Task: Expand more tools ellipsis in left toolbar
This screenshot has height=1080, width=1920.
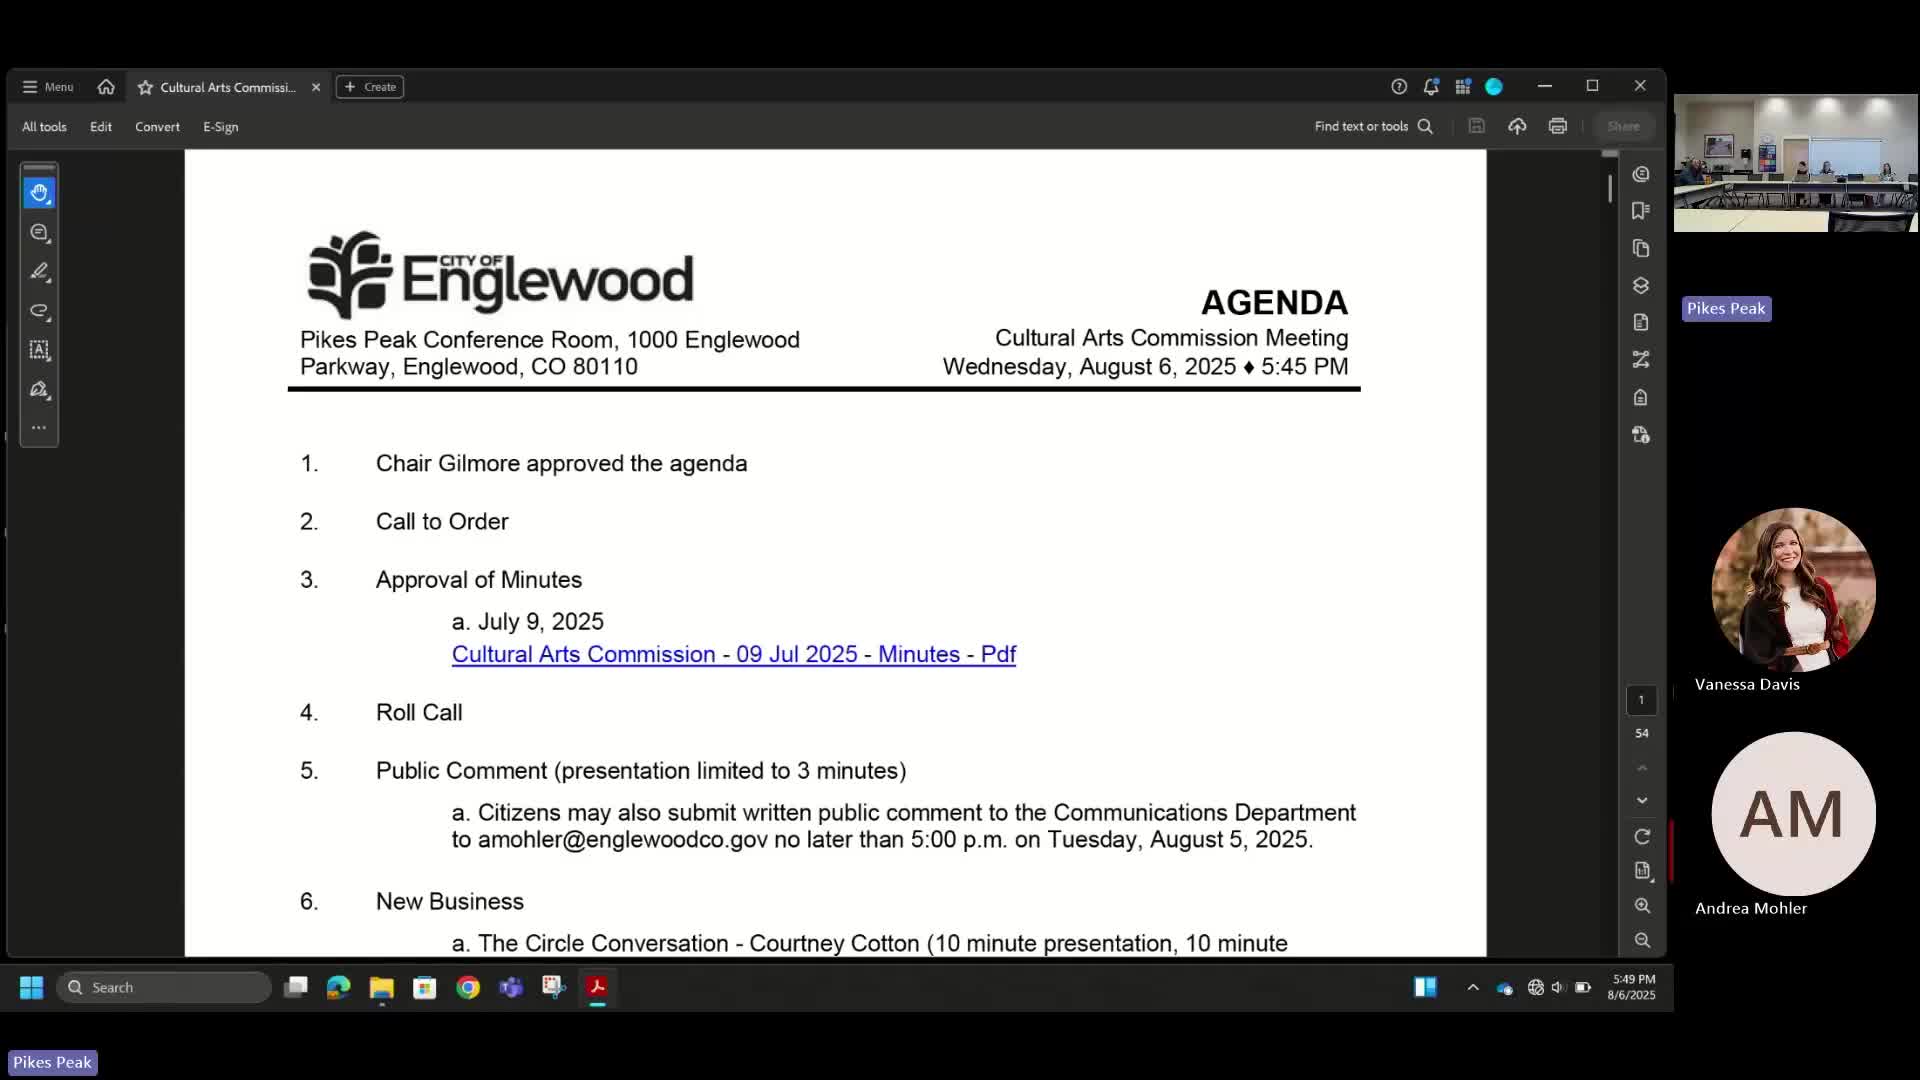Action: click(39, 428)
